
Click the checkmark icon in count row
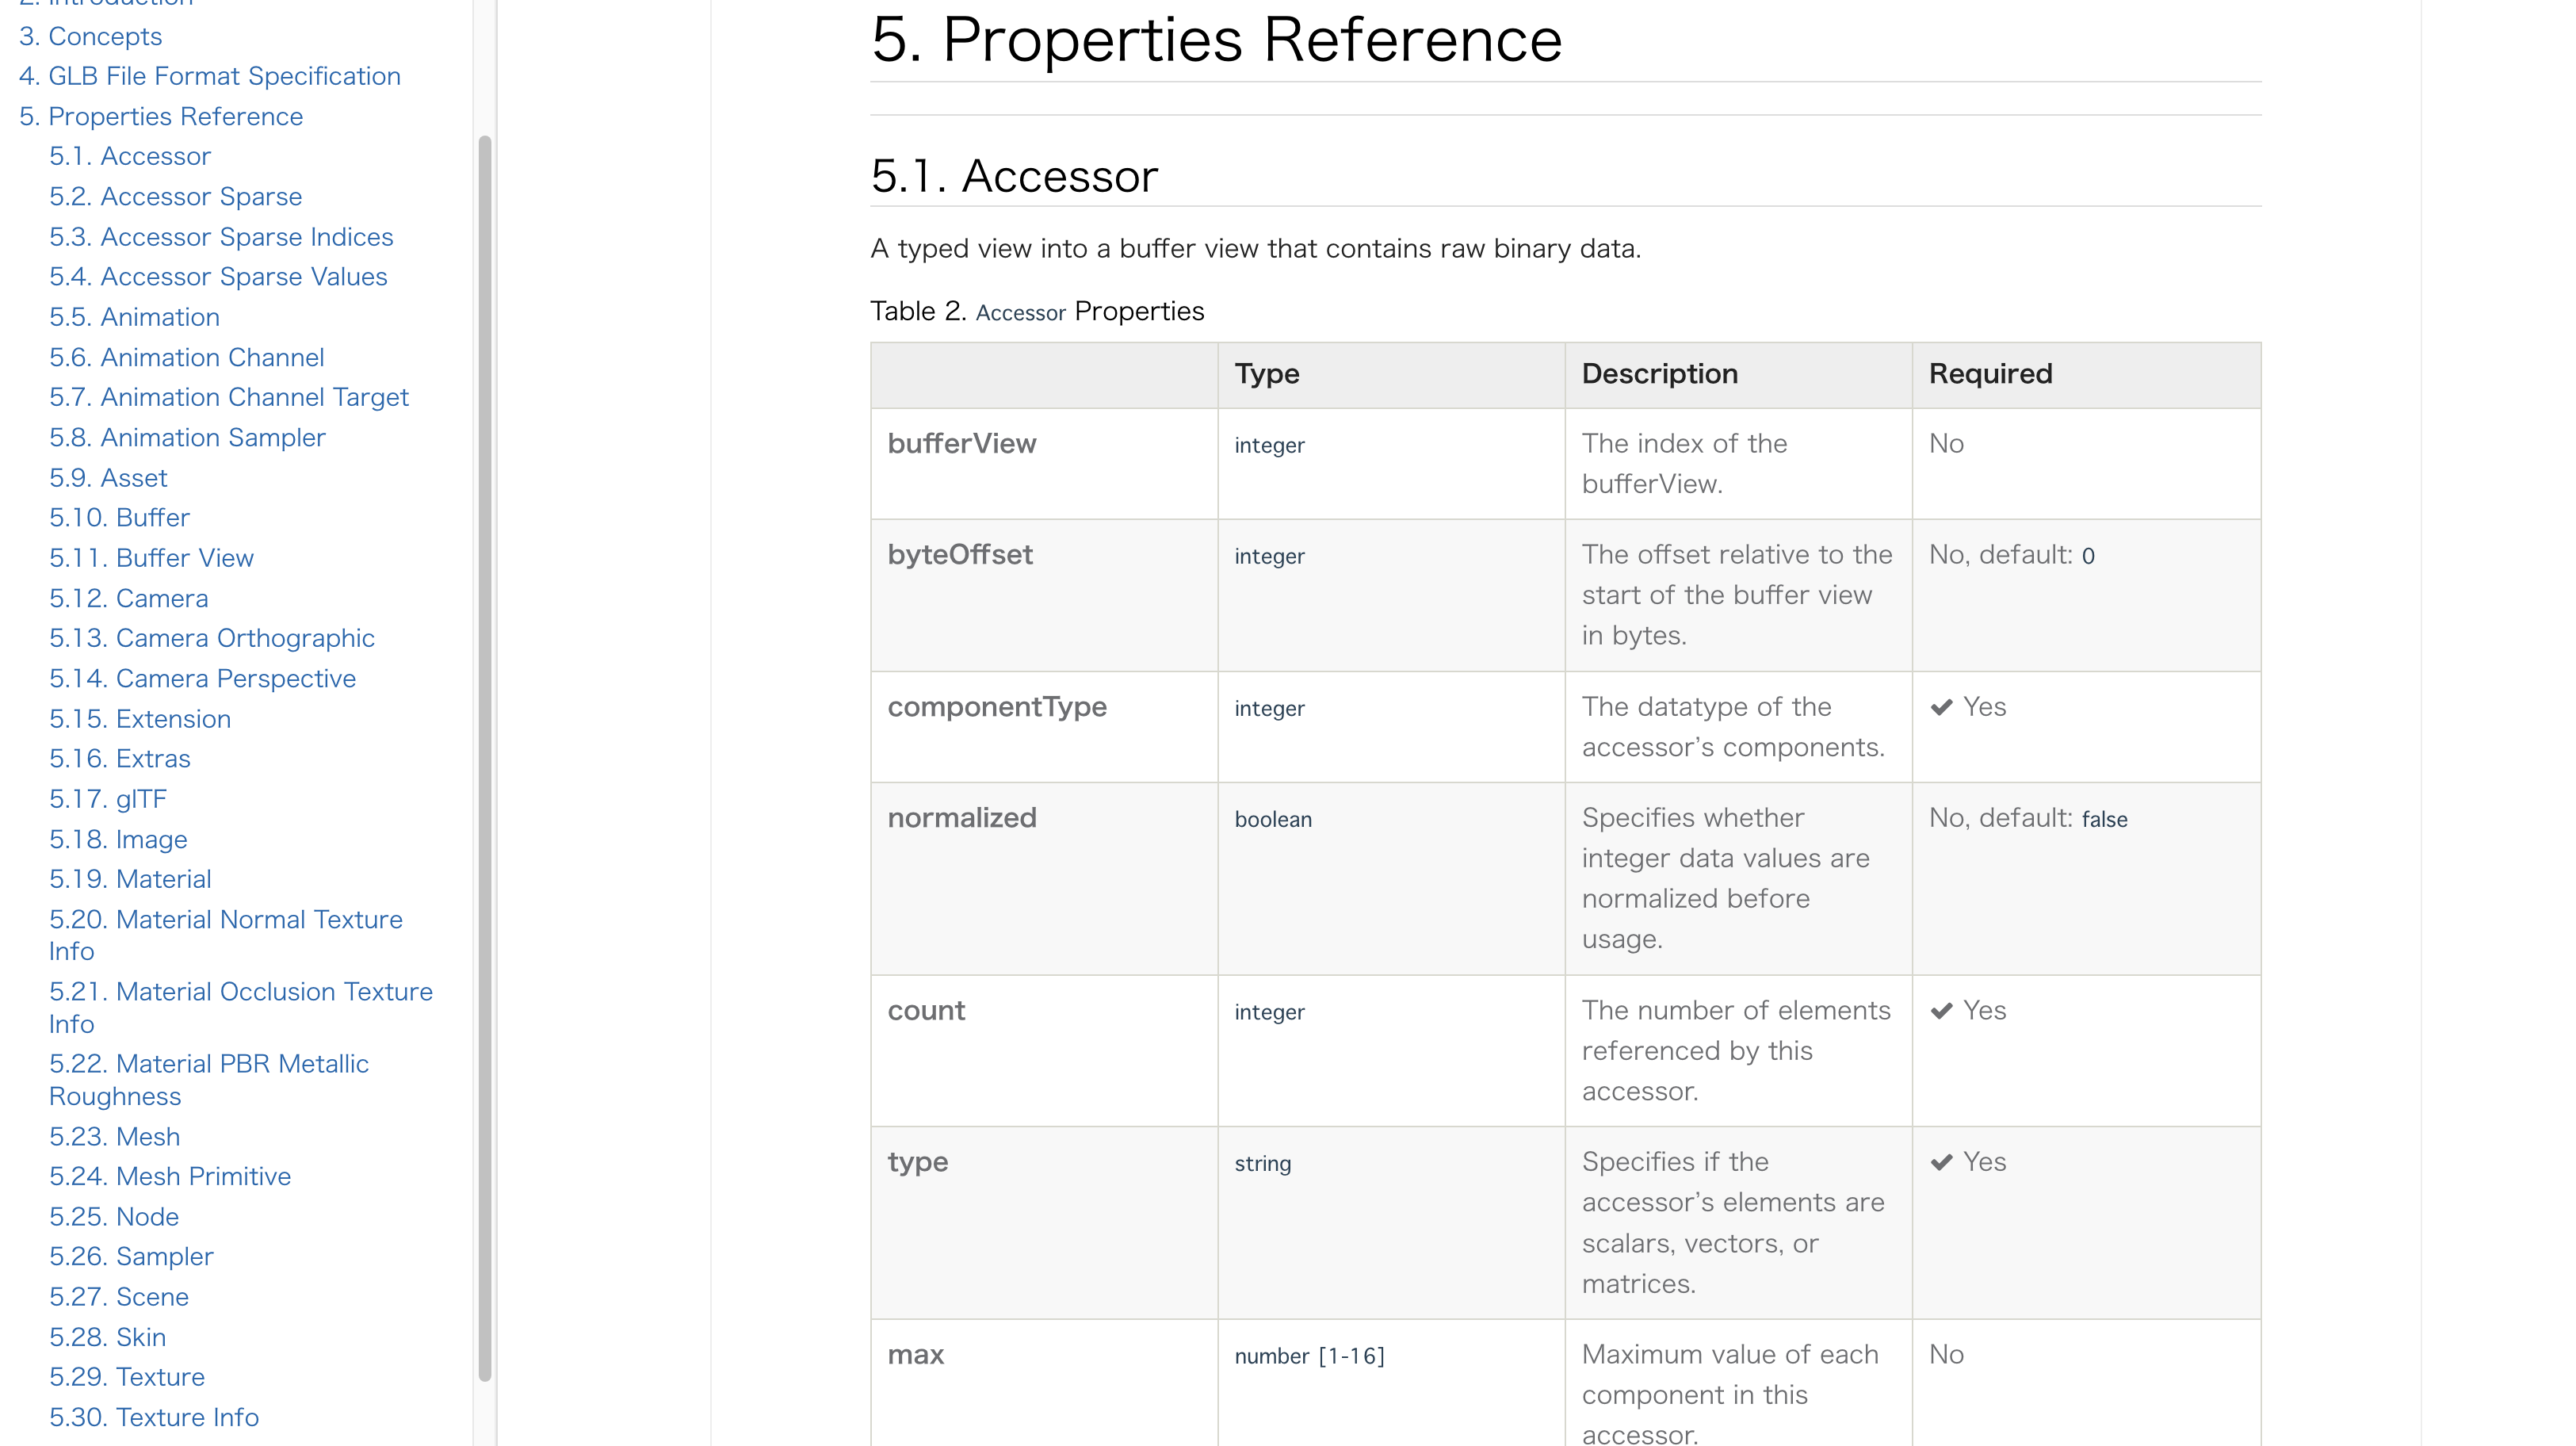(1942, 1011)
